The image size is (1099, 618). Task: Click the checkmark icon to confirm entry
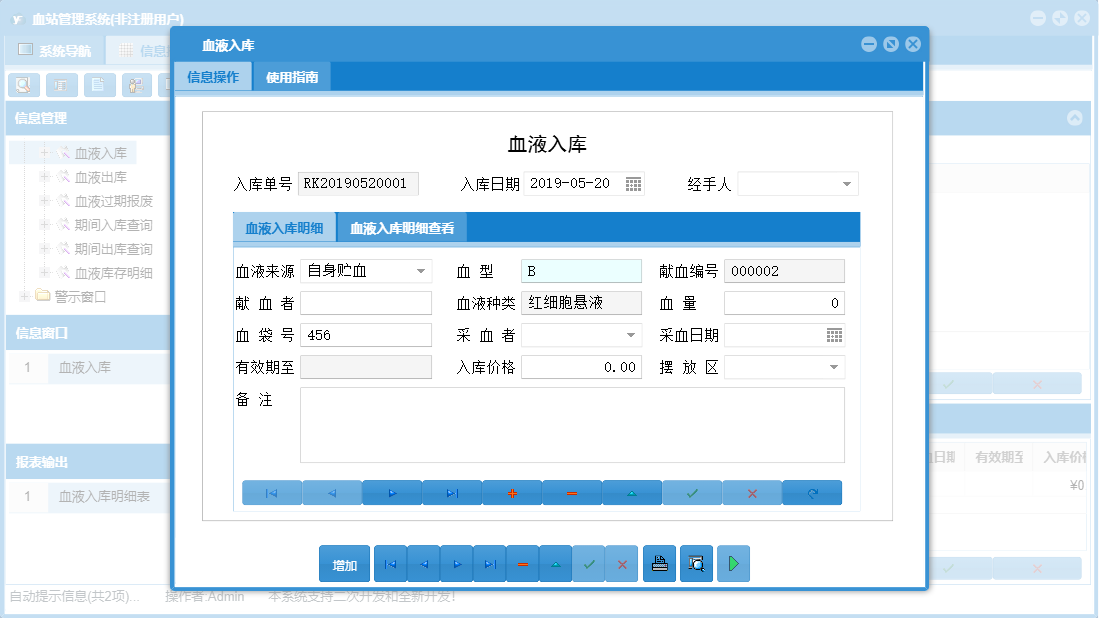(692, 492)
